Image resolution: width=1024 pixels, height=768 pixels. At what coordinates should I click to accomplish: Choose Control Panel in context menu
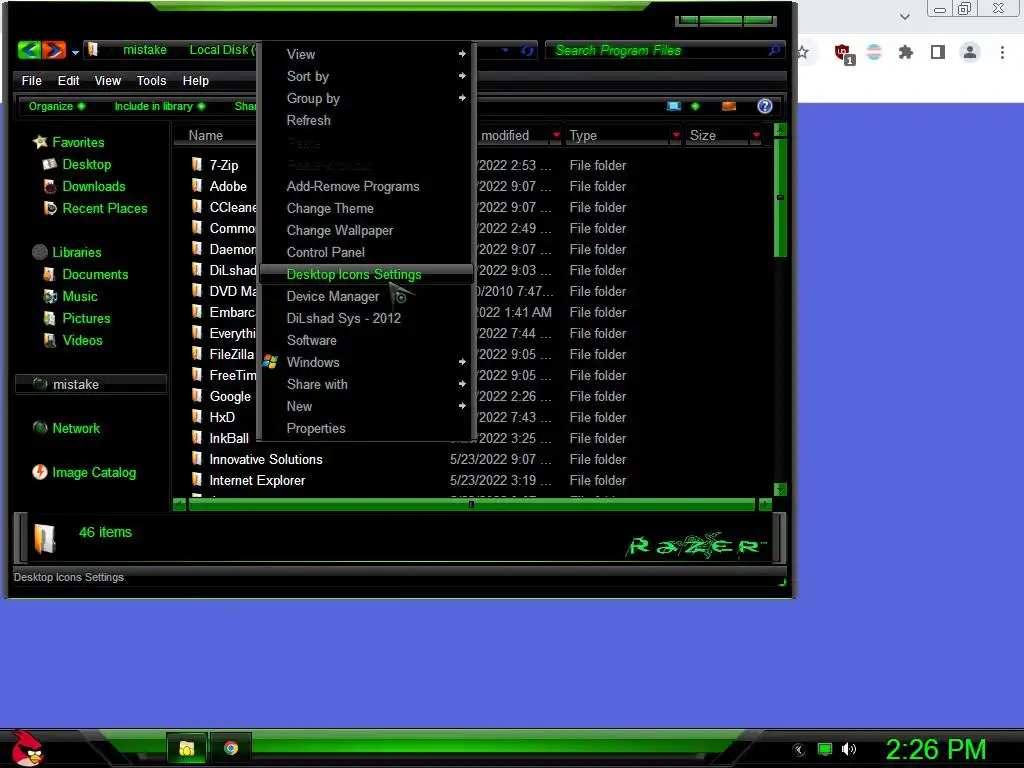click(x=366, y=252)
